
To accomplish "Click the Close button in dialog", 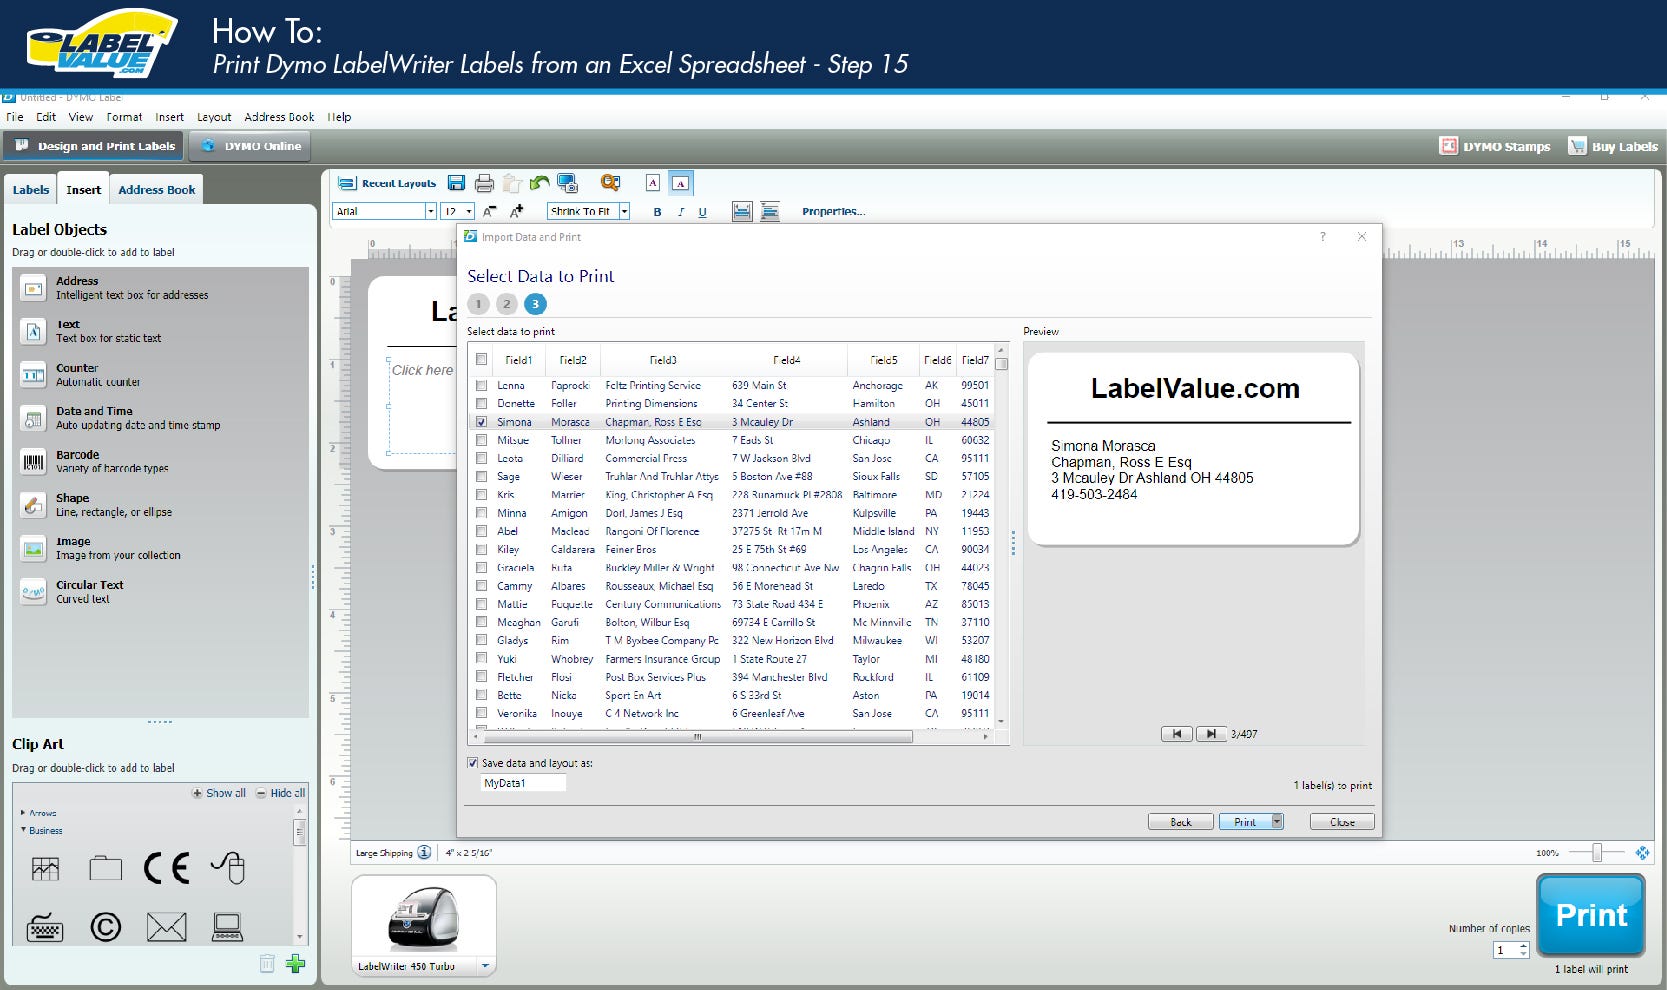I will (x=1342, y=822).
